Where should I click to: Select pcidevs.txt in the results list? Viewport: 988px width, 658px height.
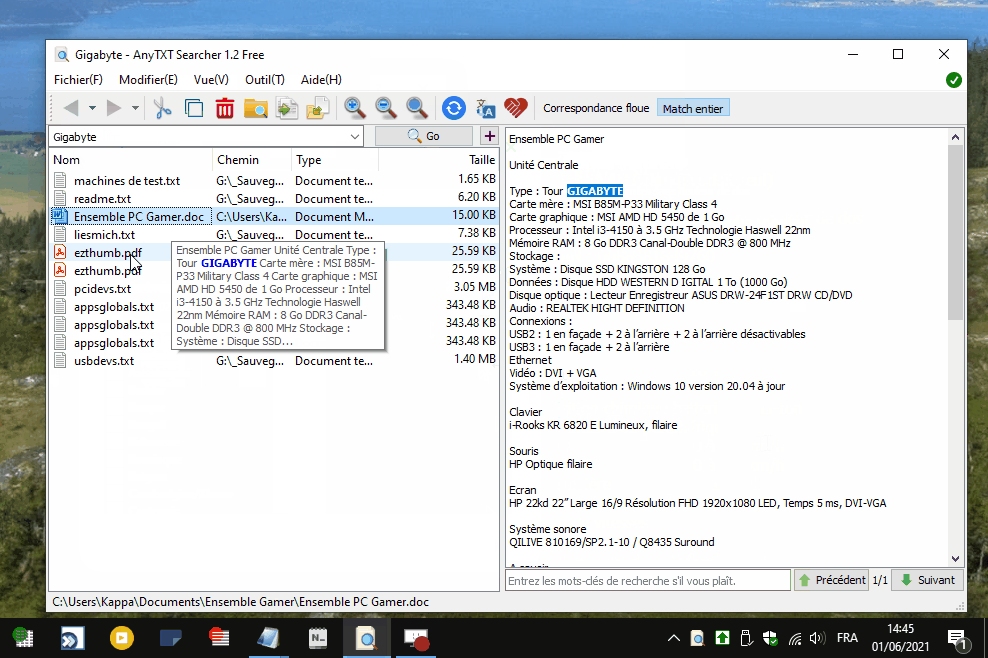pos(102,289)
